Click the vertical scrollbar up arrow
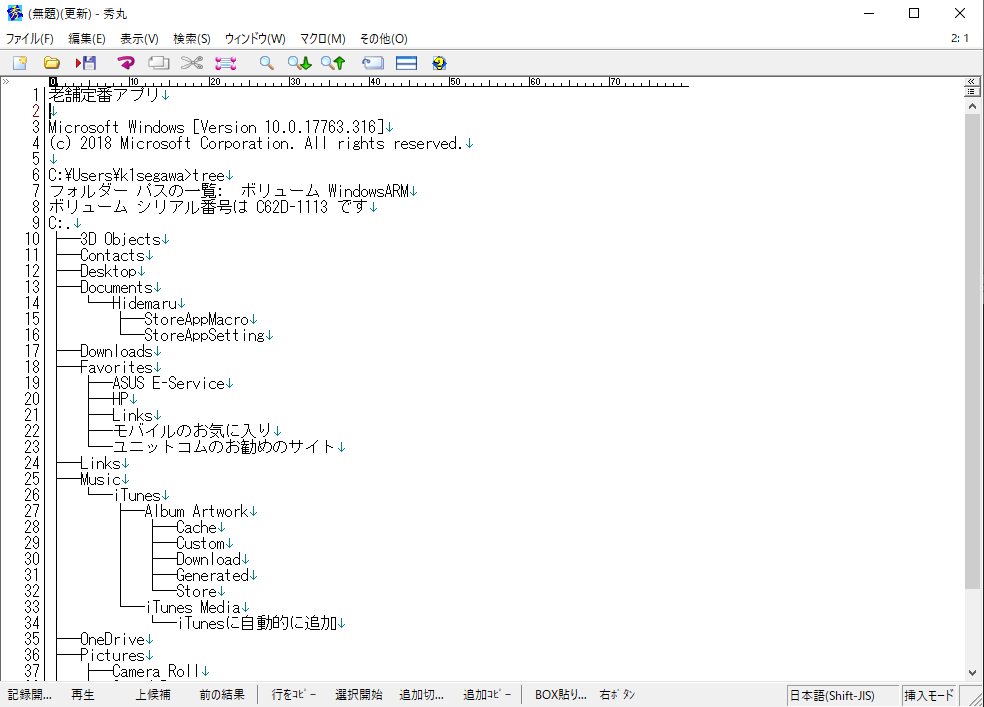This screenshot has width=984, height=707. click(x=972, y=107)
